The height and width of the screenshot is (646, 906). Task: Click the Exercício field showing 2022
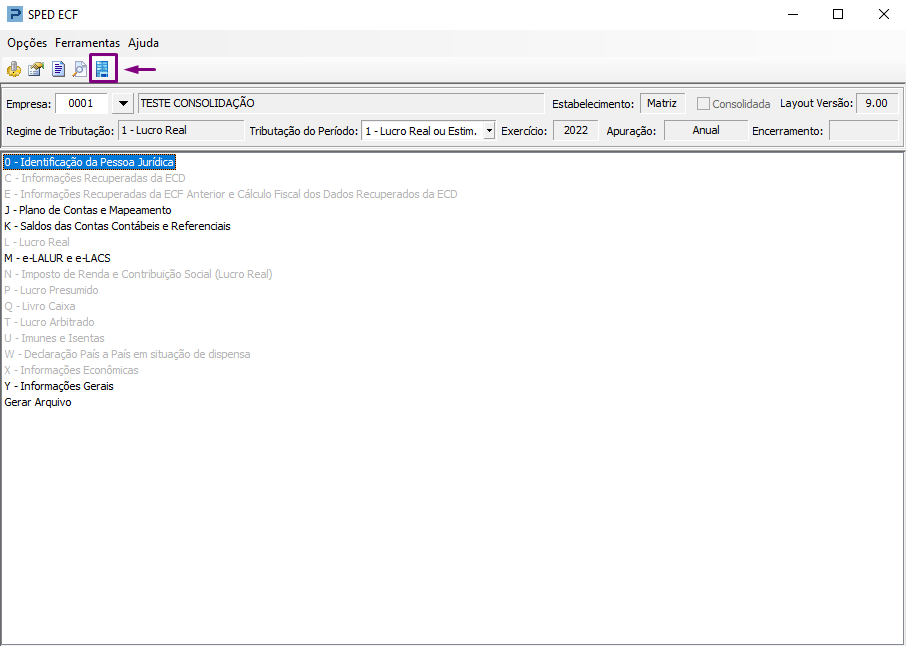576,131
